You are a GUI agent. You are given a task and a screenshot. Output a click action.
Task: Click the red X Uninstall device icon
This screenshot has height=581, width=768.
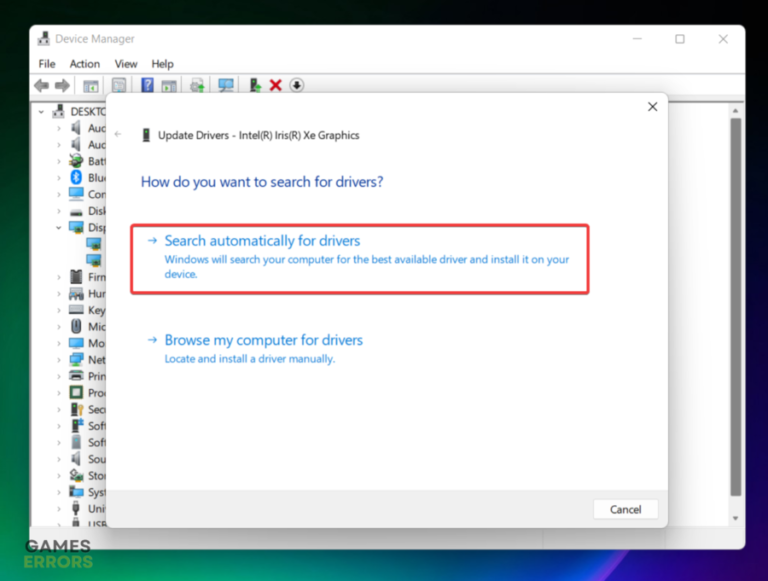[x=276, y=86]
